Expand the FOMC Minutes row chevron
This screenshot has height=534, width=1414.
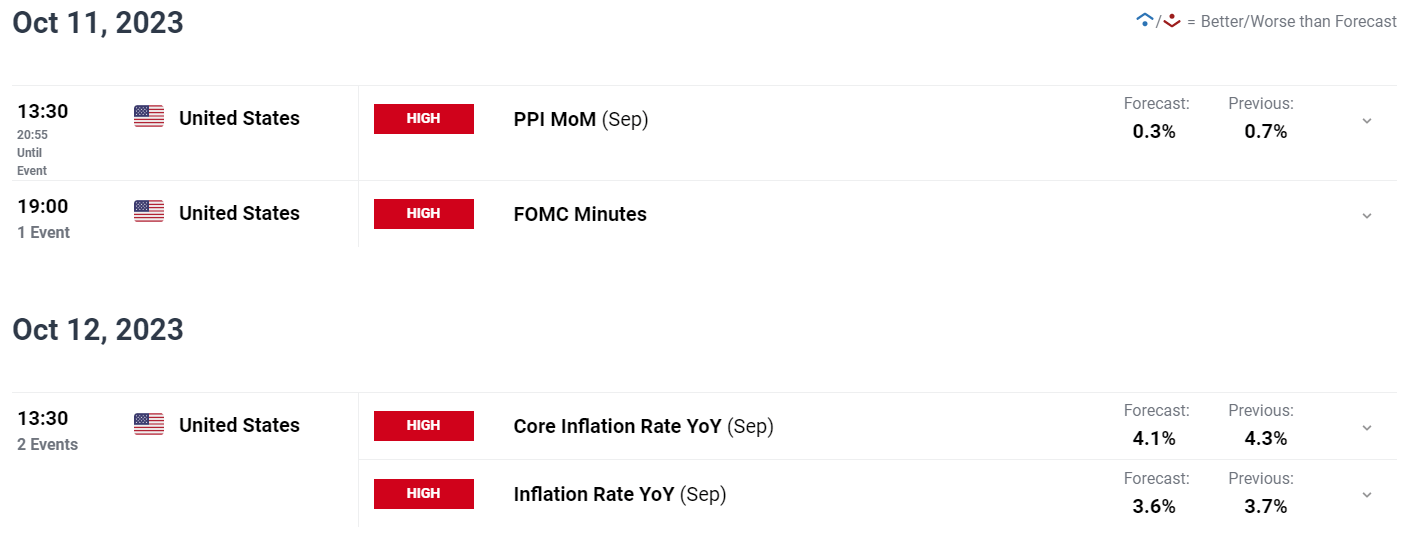coord(1367,215)
